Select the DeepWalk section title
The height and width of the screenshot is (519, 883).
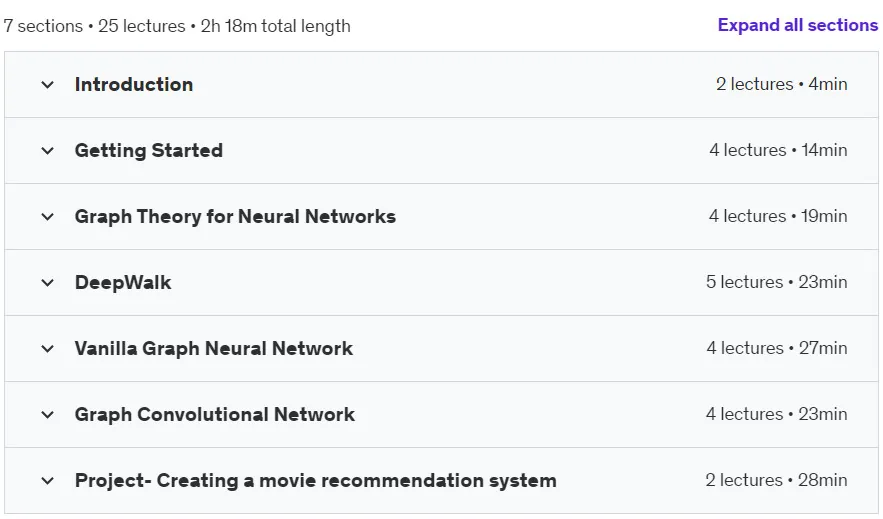123,283
